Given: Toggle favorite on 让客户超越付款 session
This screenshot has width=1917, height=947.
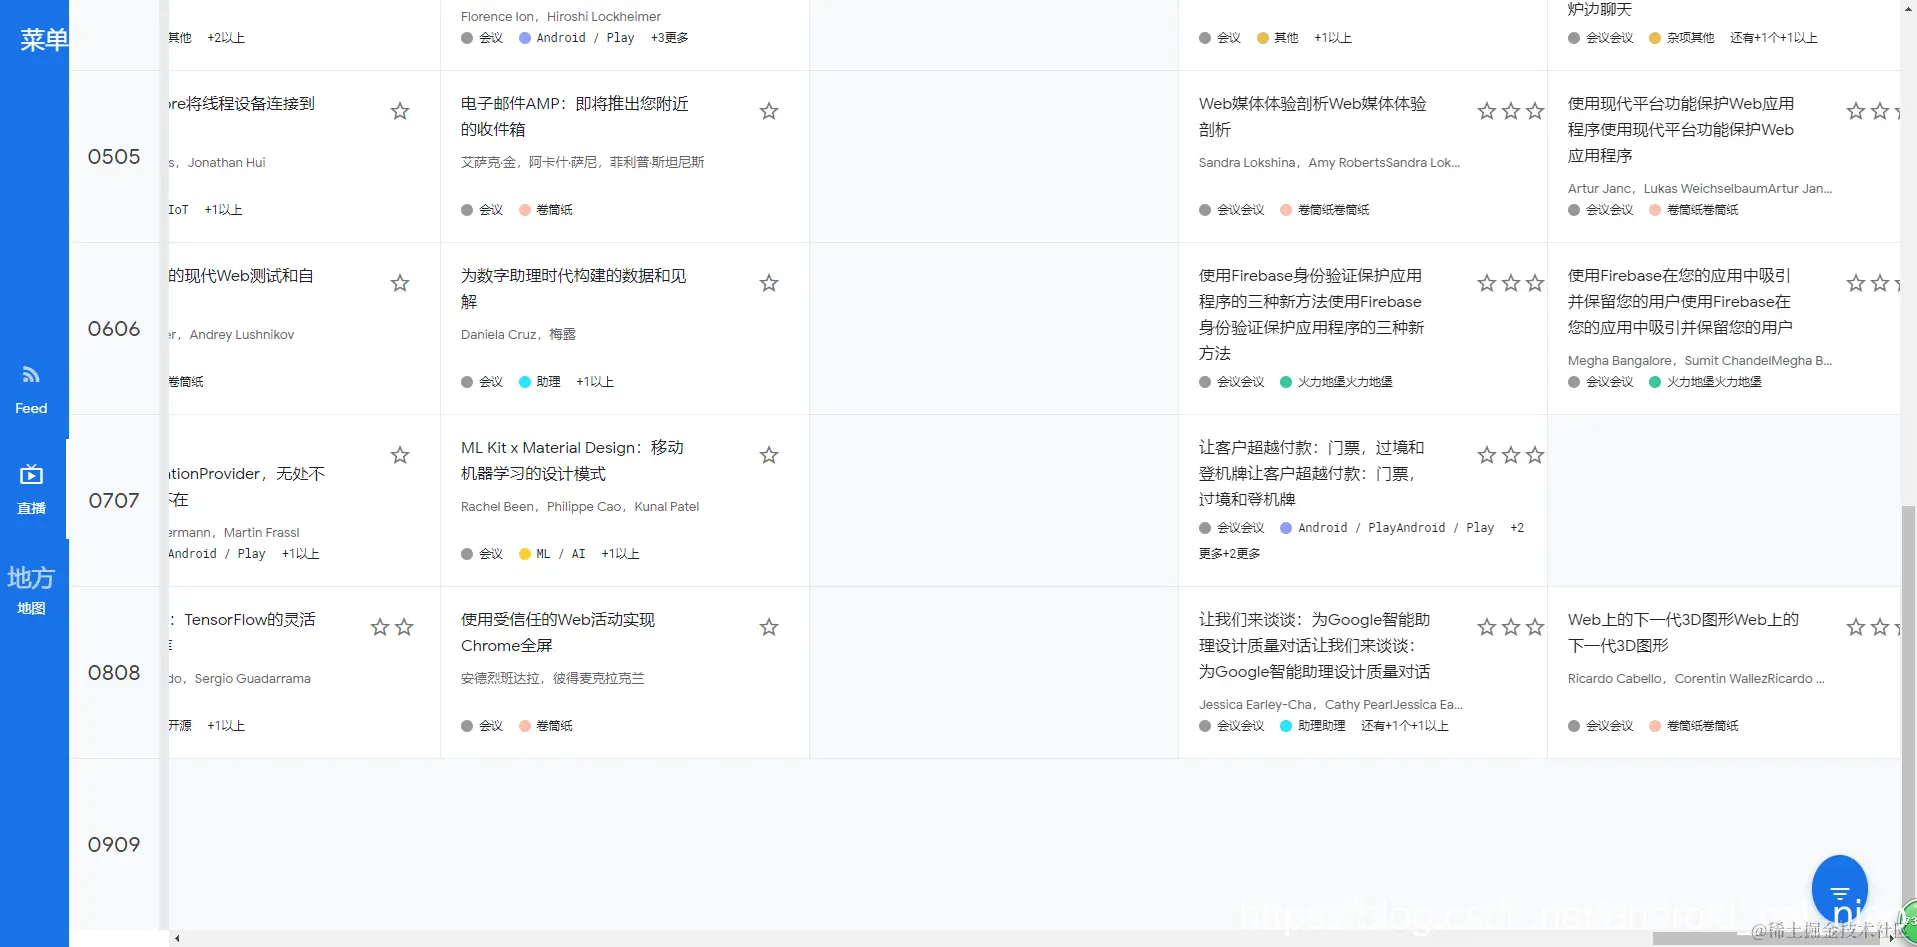Looking at the screenshot, I should pos(1485,455).
